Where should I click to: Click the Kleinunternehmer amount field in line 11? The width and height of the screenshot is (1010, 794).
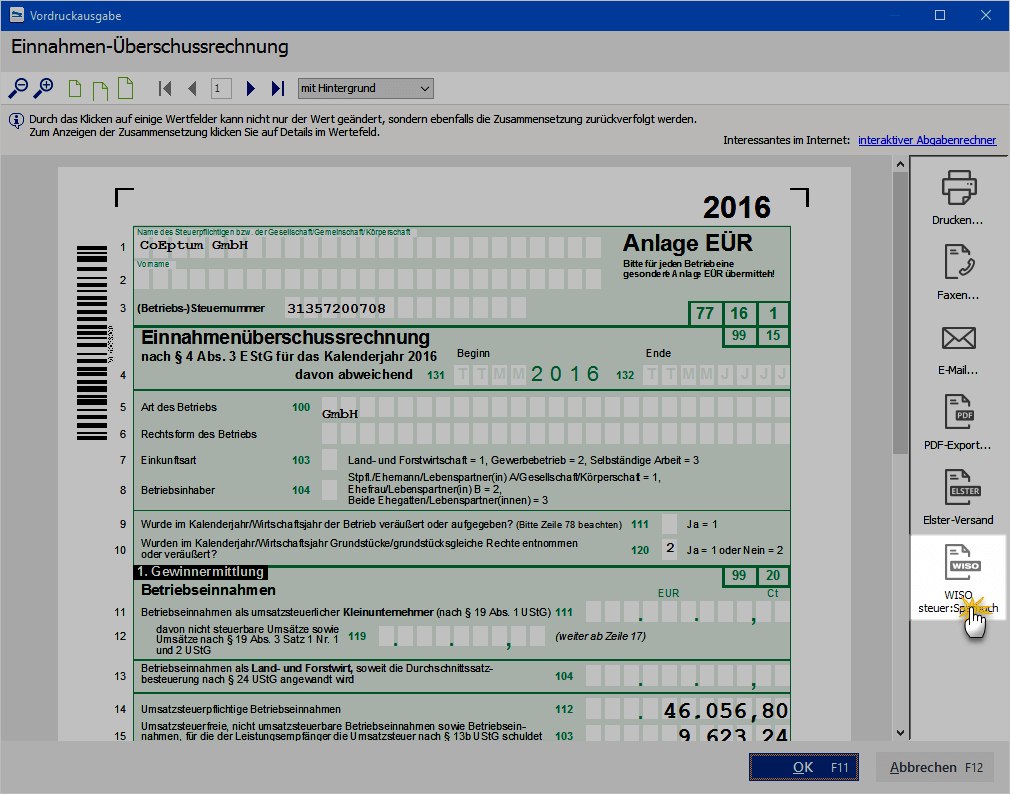point(687,612)
